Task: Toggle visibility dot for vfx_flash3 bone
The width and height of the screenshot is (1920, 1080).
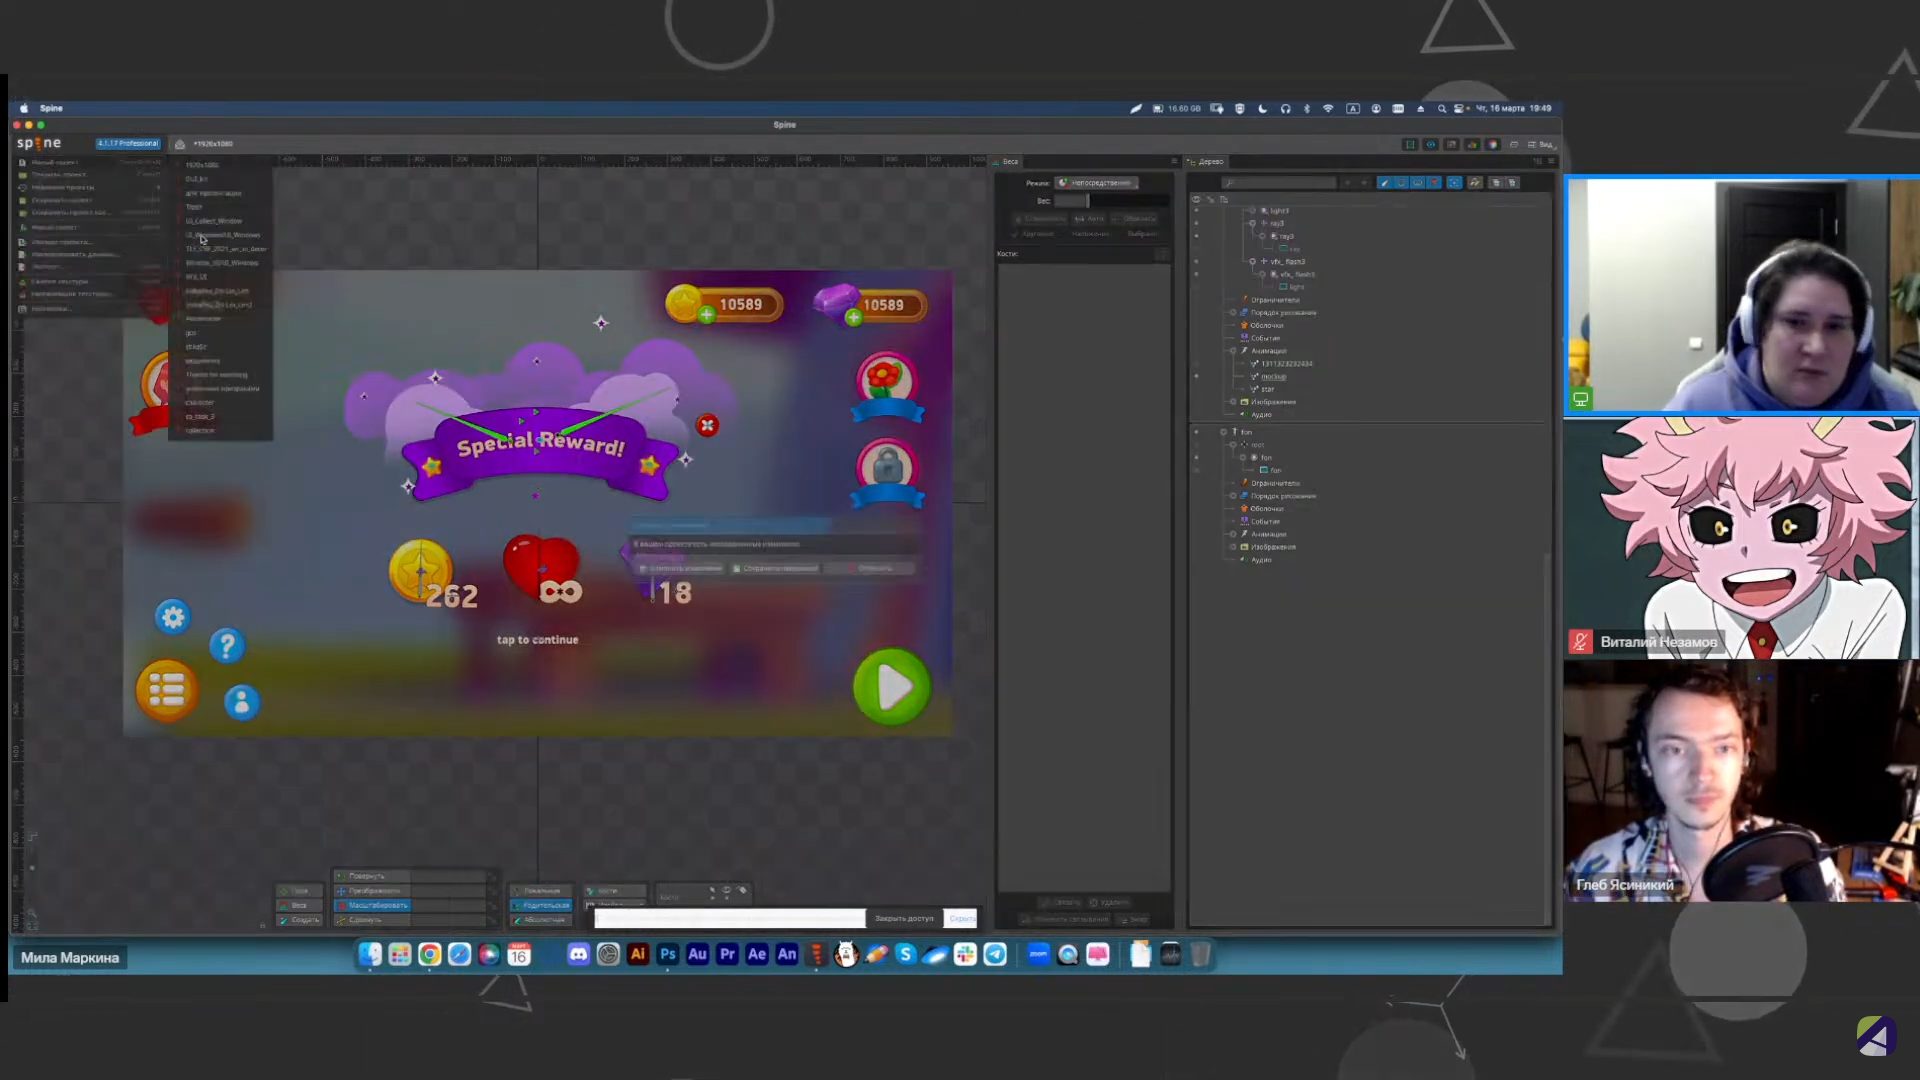Action: pyautogui.click(x=1196, y=261)
